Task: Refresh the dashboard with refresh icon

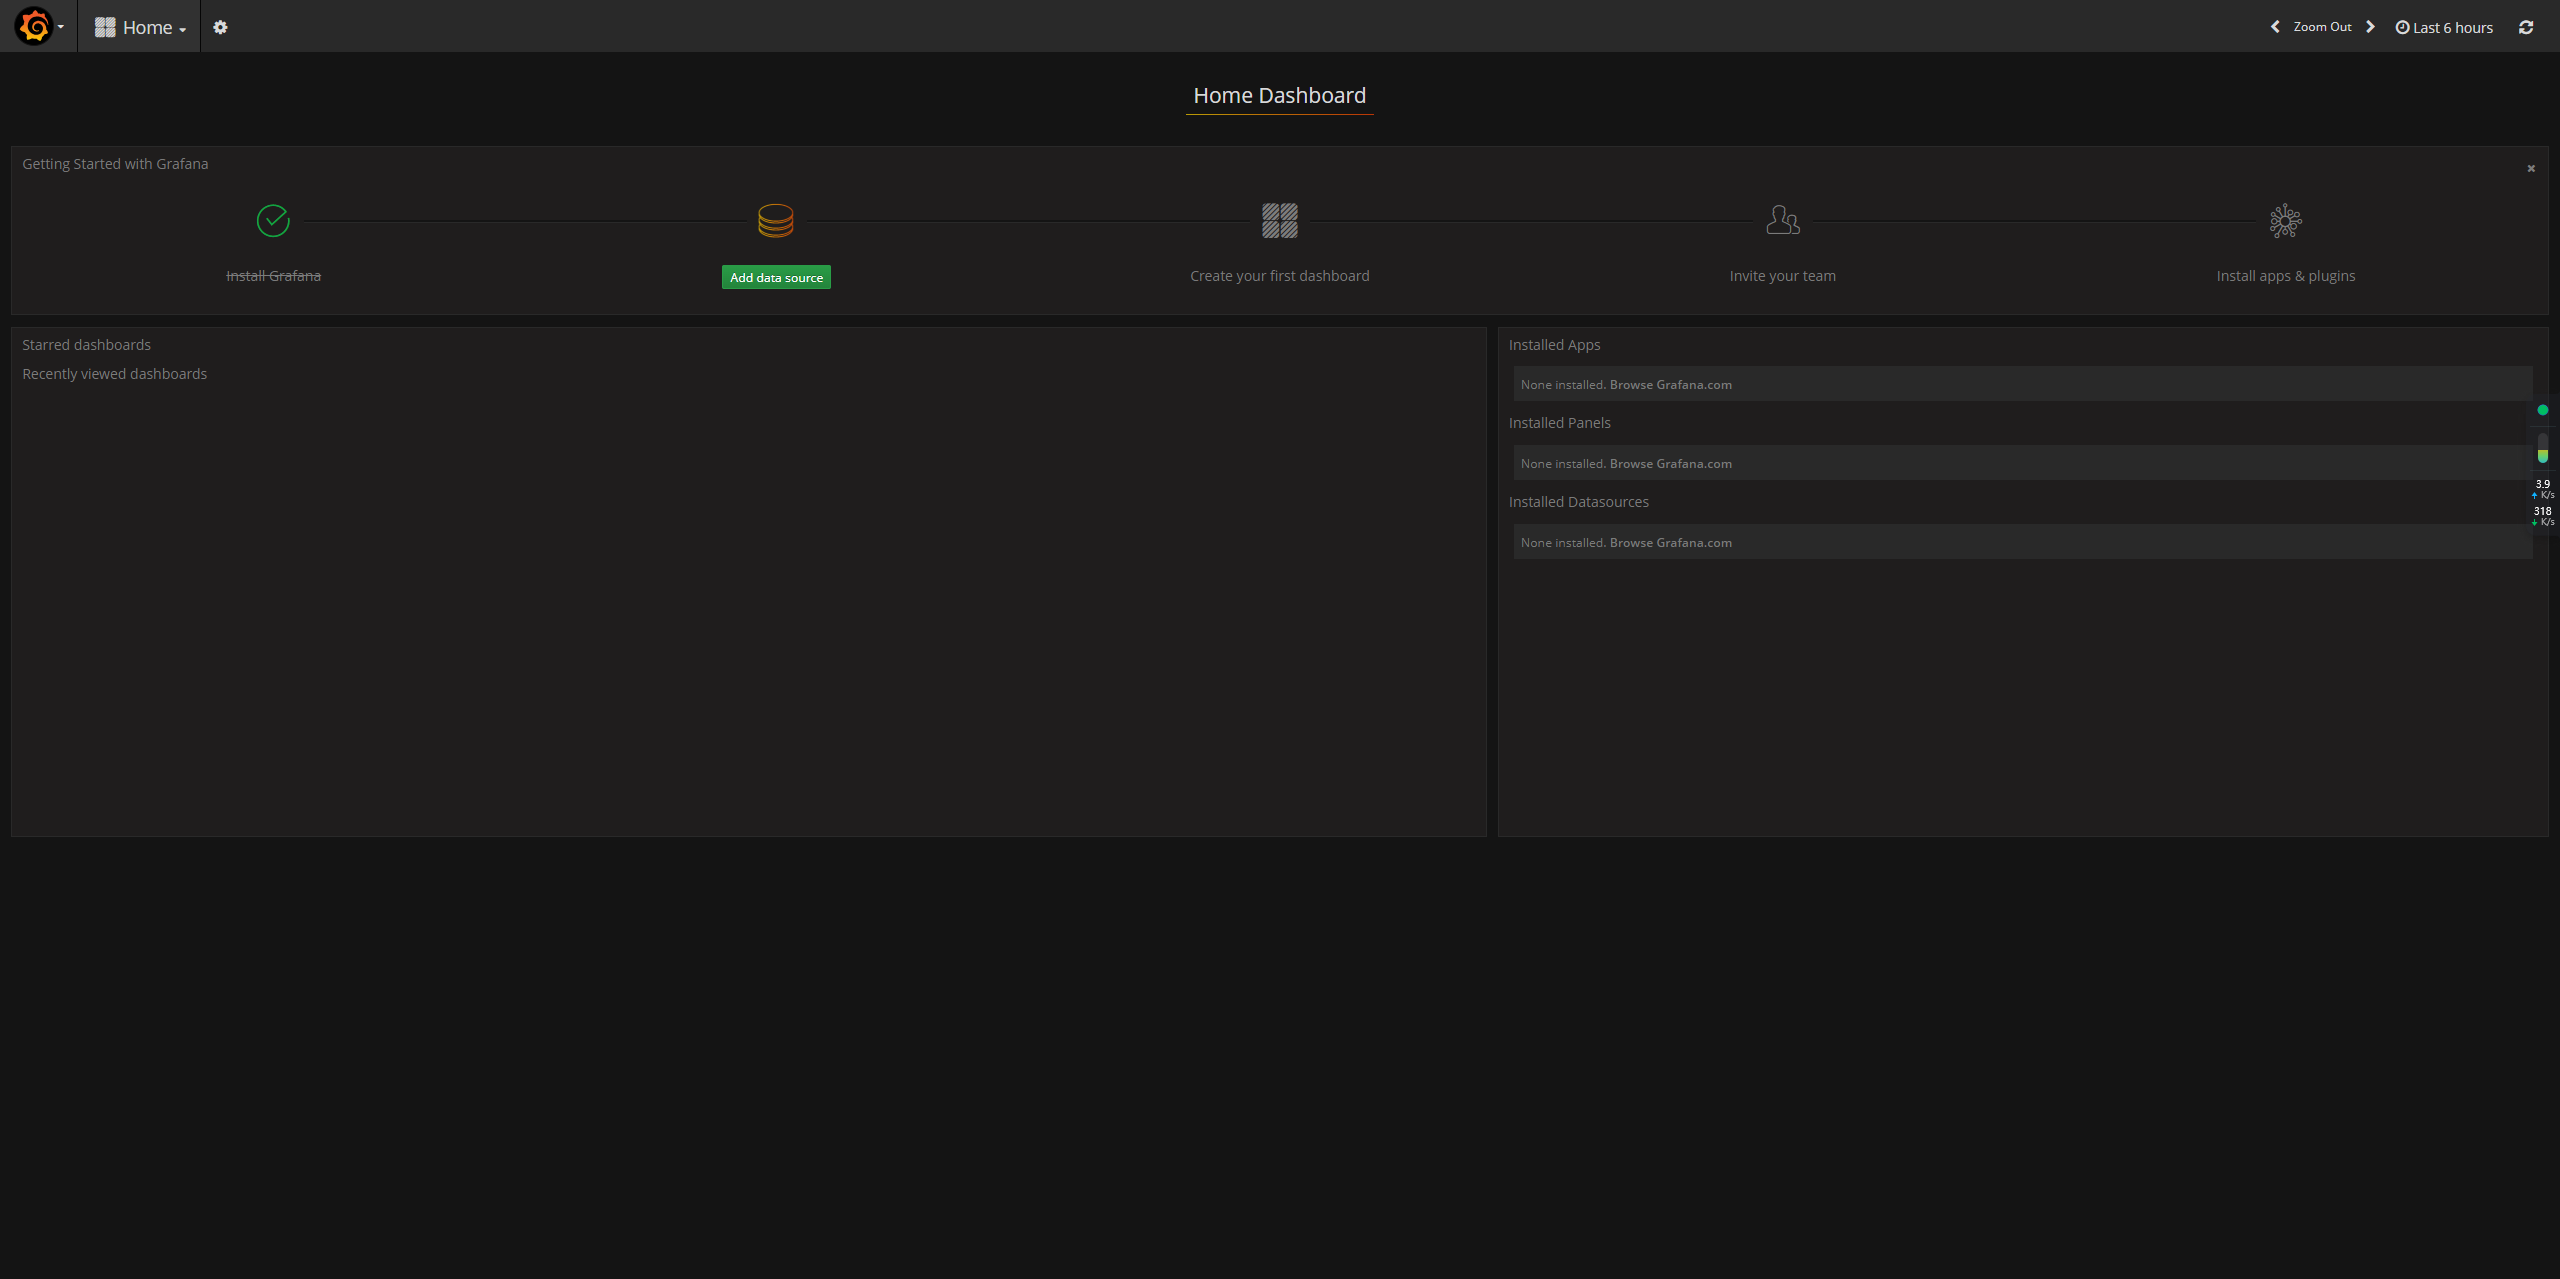Action: pyautogui.click(x=2526, y=27)
